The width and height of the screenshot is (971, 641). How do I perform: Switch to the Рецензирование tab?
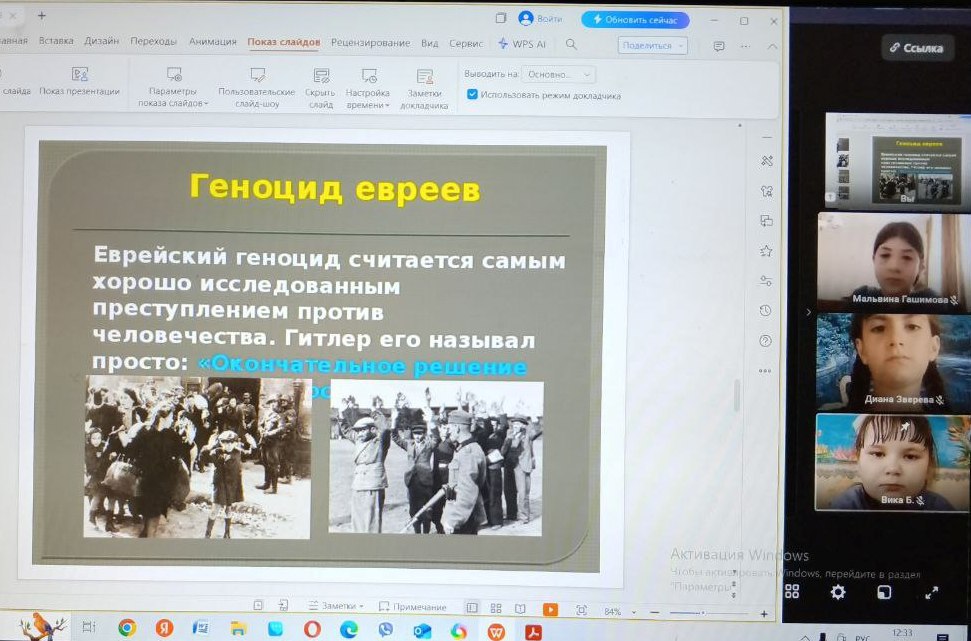[x=370, y=43]
